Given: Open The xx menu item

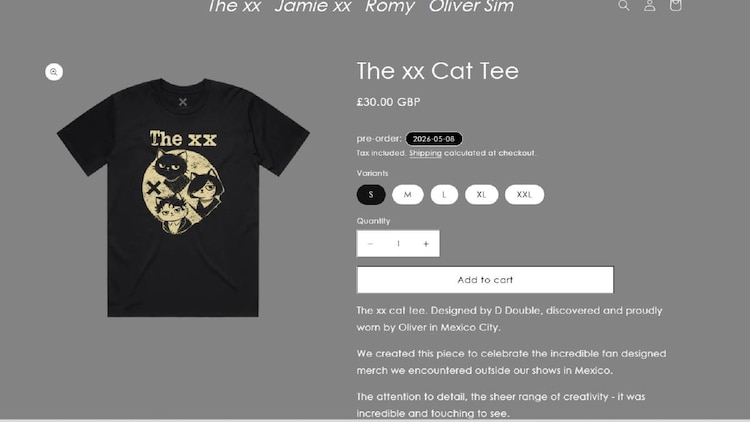Looking at the screenshot, I should [234, 6].
